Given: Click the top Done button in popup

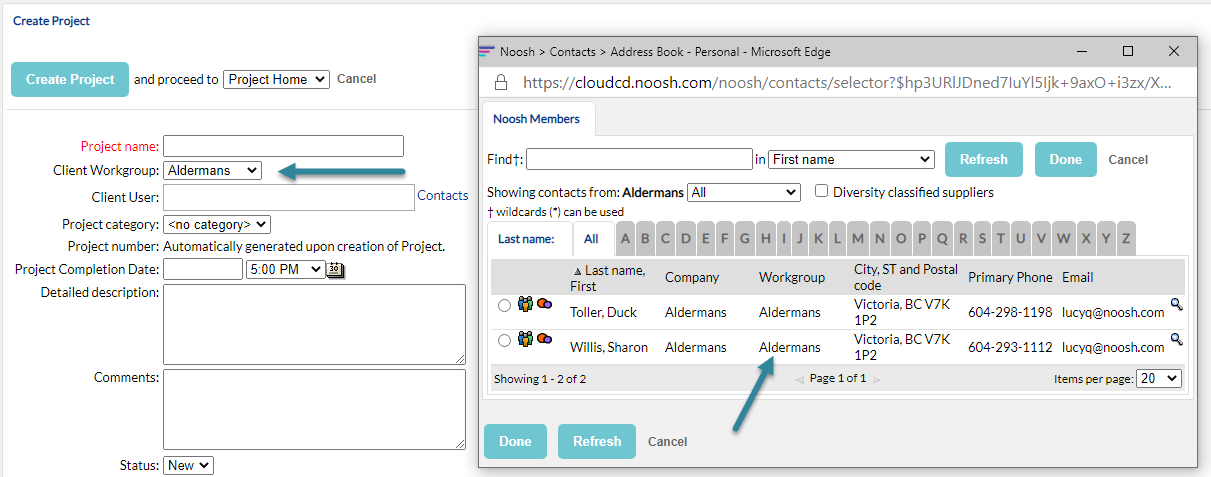Looking at the screenshot, I should (x=1066, y=159).
